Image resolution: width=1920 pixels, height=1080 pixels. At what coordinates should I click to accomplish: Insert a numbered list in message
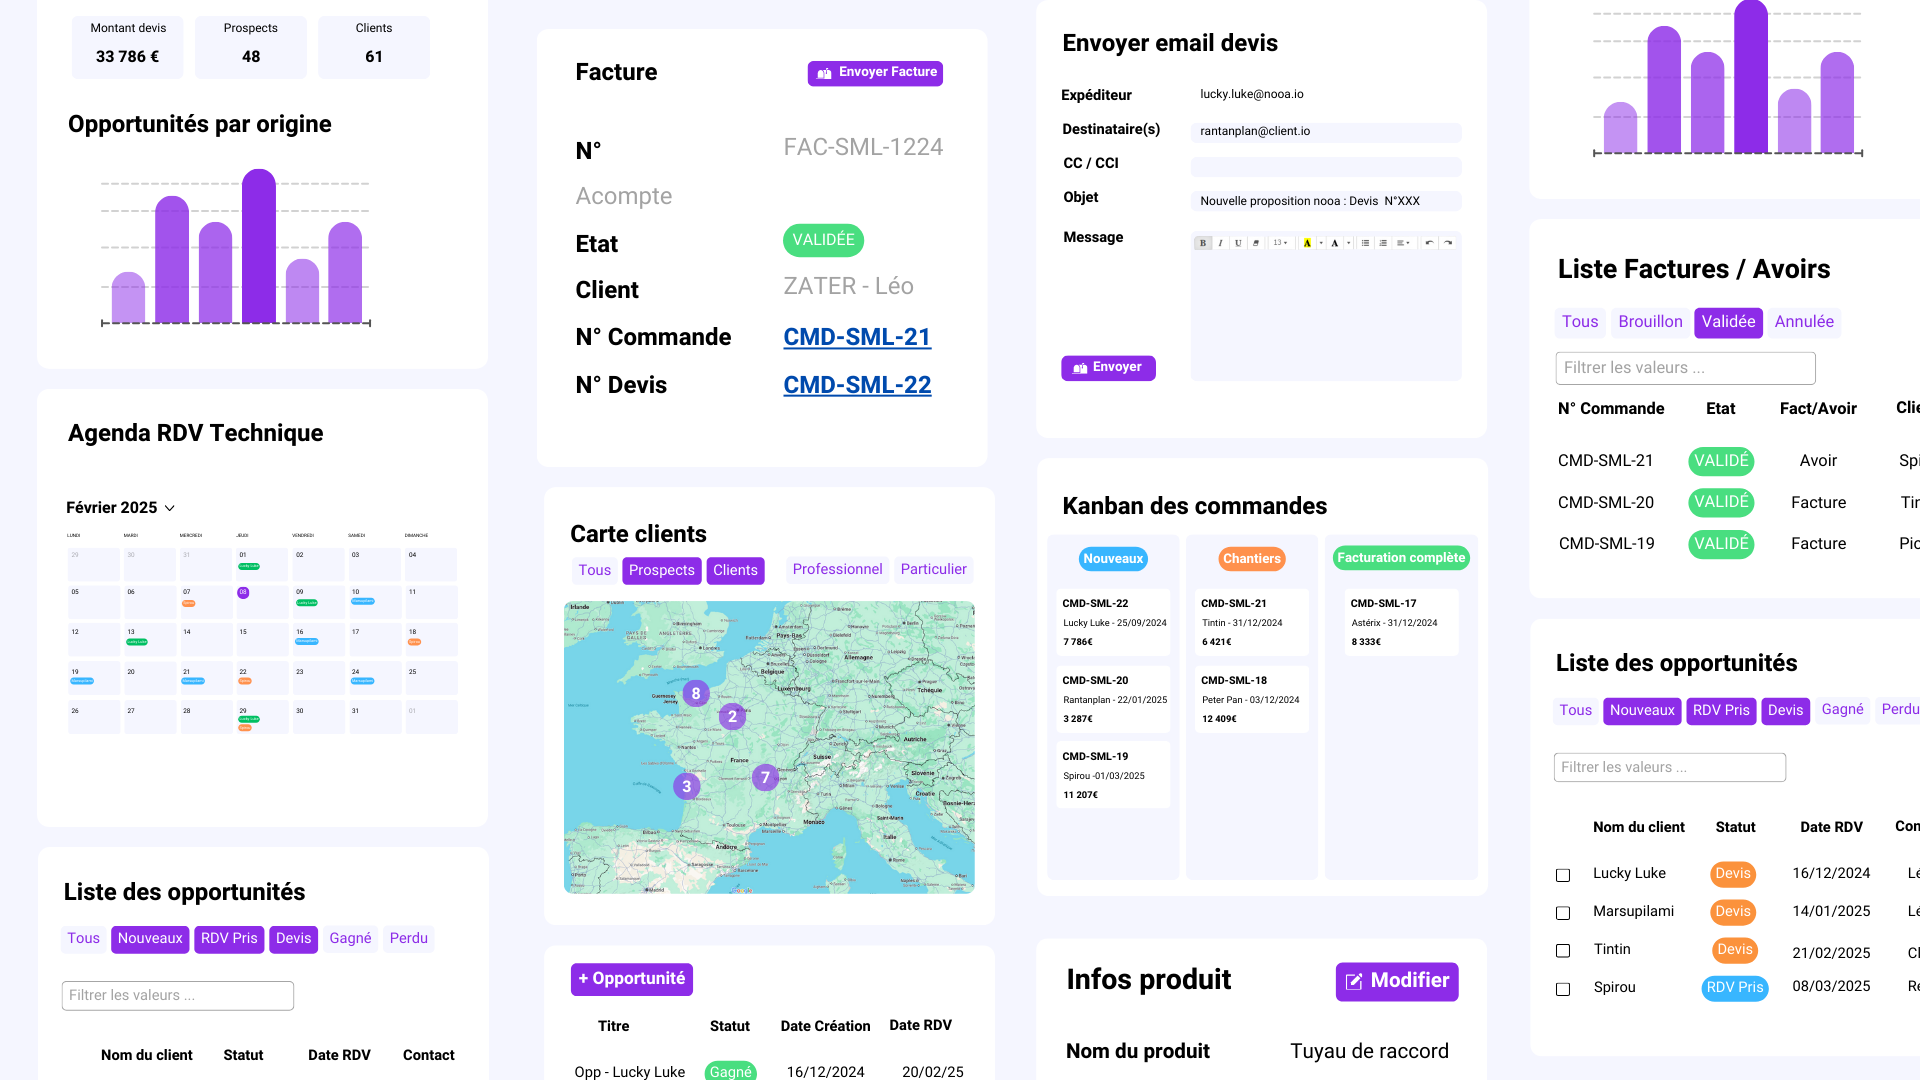tap(1383, 243)
